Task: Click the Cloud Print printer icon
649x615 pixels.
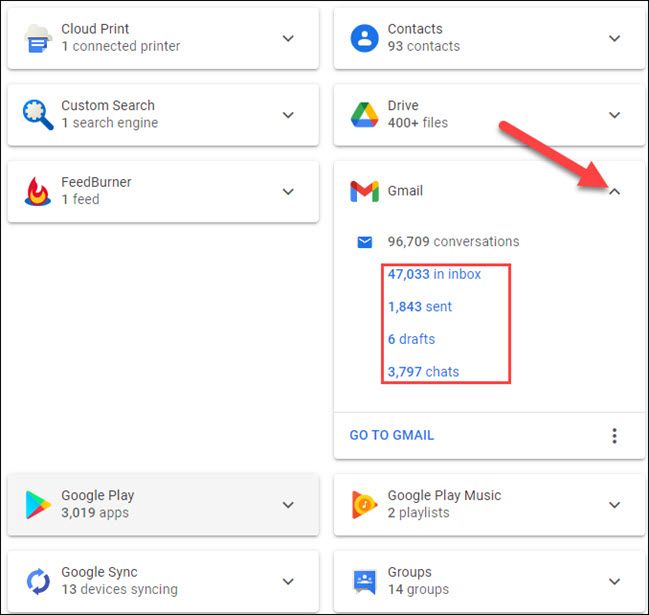Action: 38,38
